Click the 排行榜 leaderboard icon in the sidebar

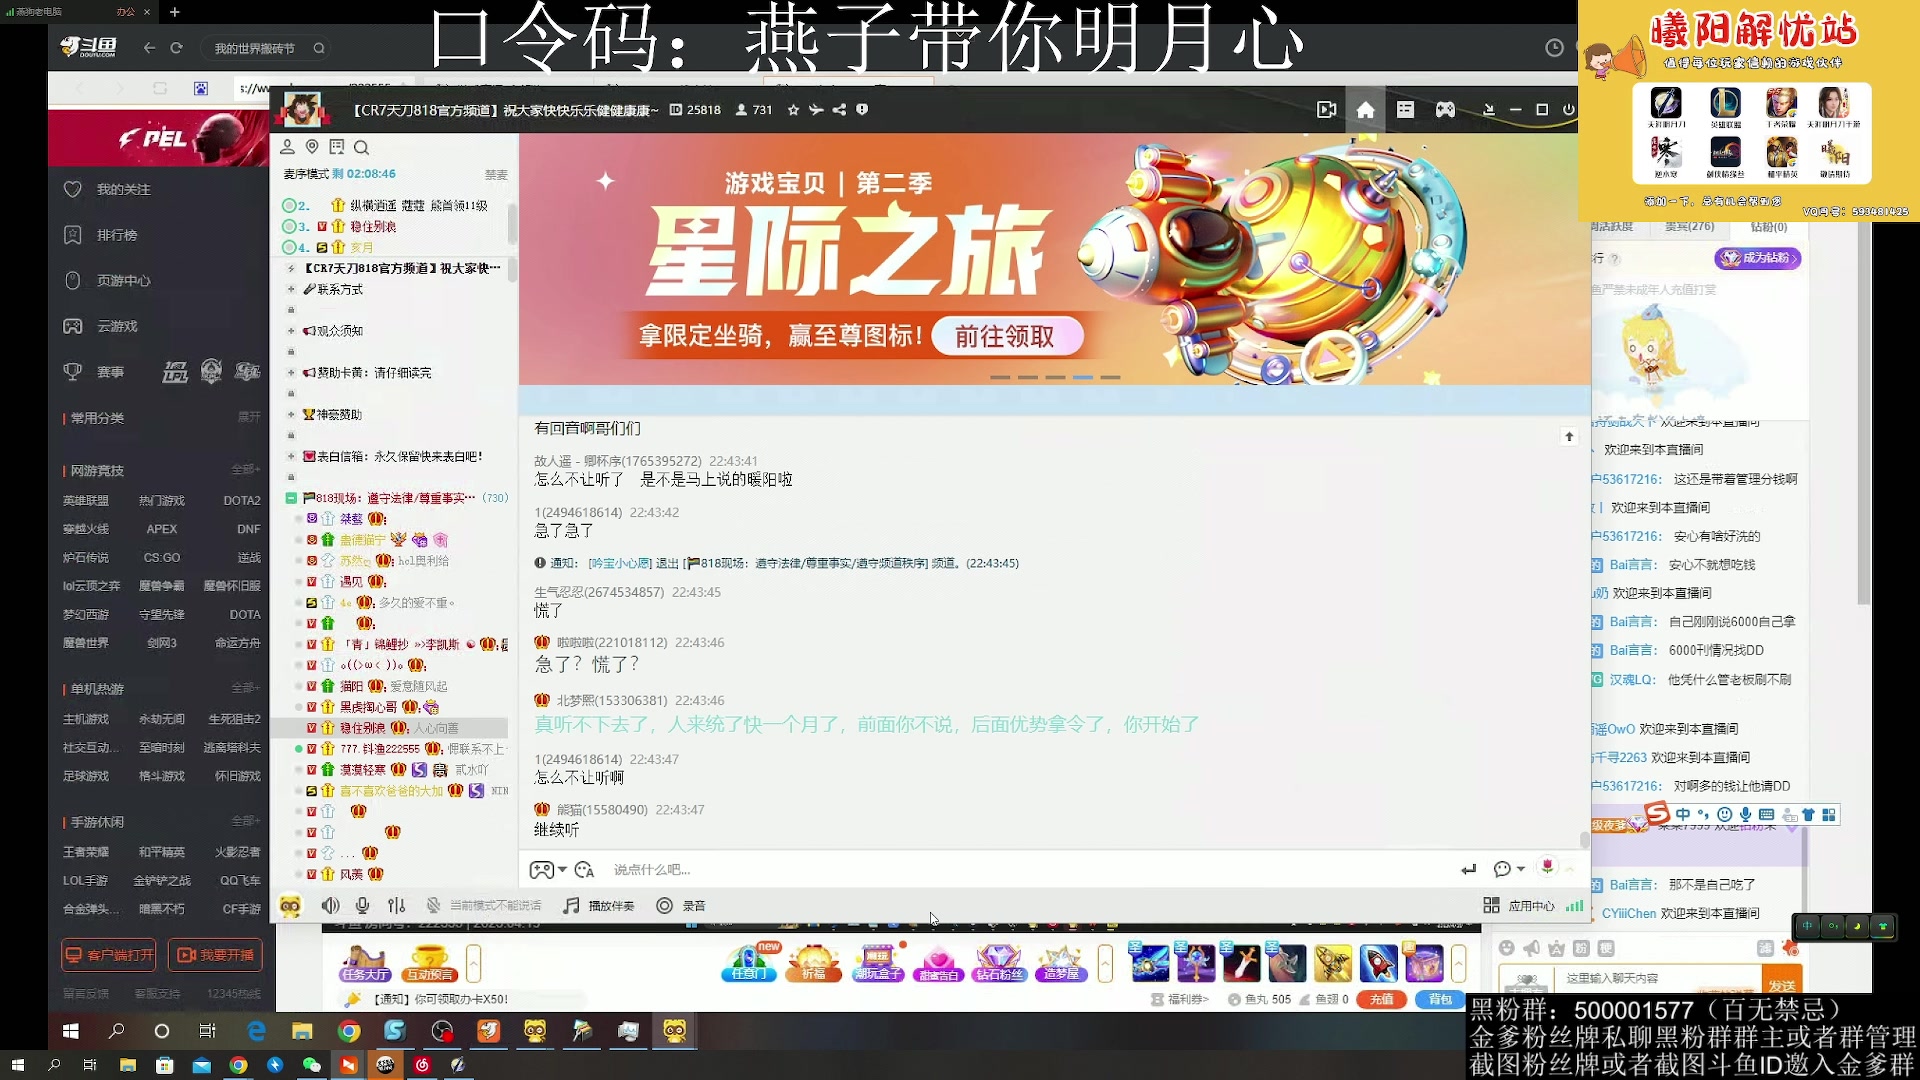110,235
